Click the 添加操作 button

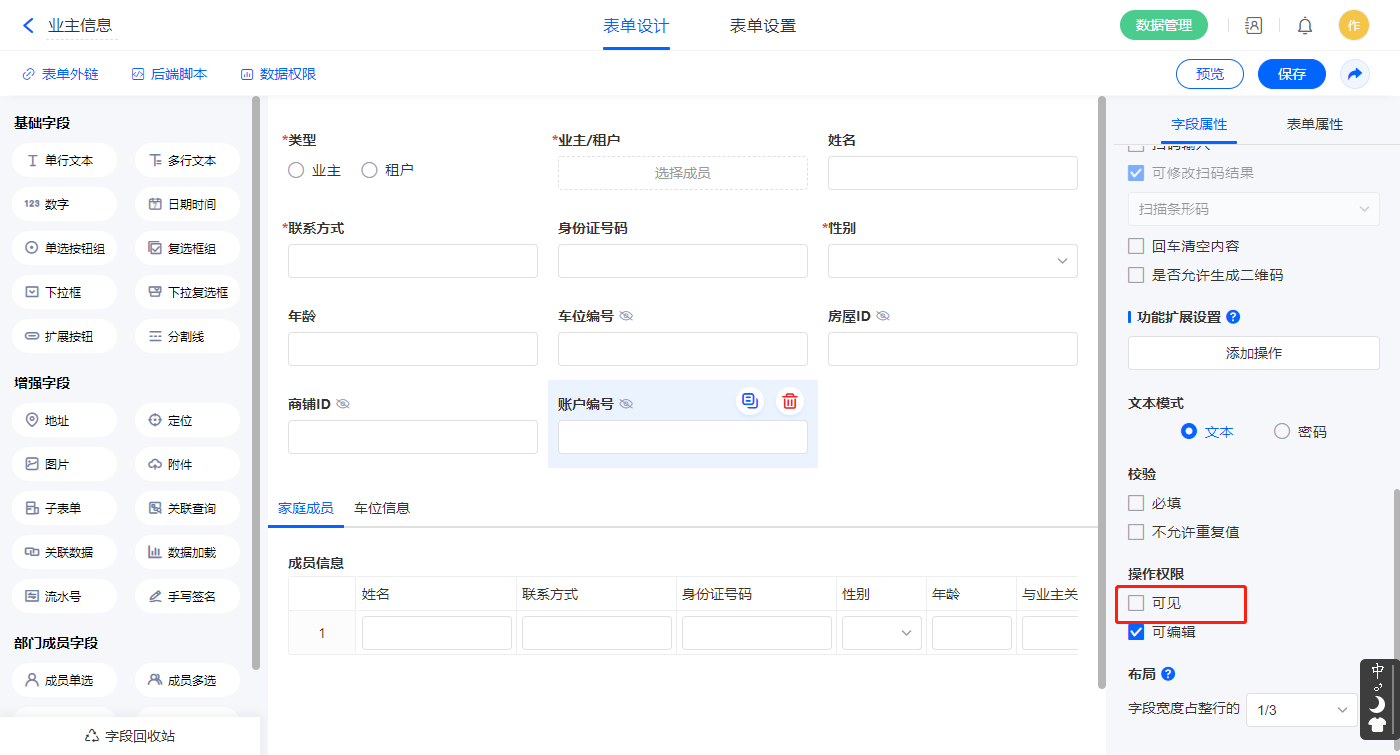coord(1253,353)
